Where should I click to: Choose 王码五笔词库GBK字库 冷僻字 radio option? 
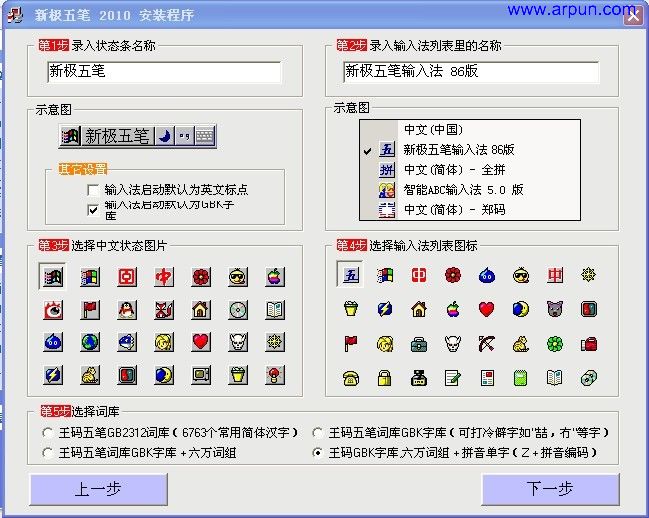[317, 433]
